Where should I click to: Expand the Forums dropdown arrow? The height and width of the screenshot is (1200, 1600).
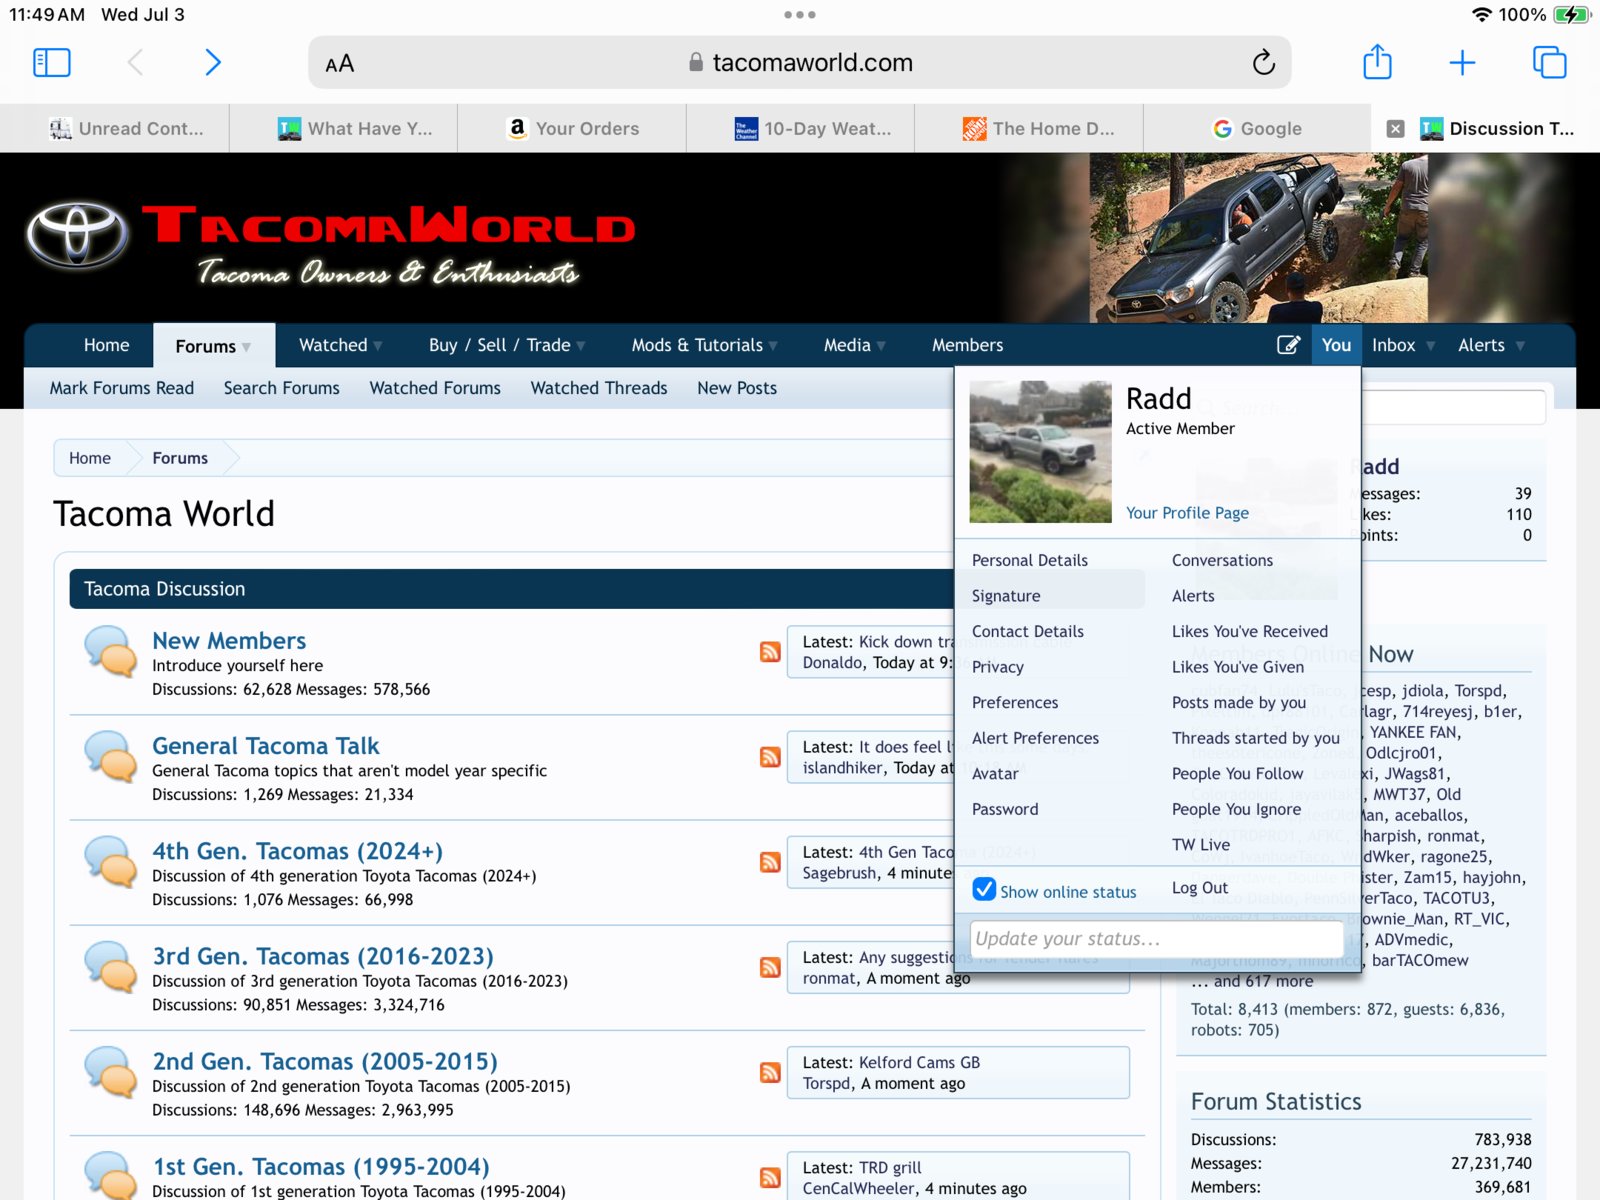246,347
